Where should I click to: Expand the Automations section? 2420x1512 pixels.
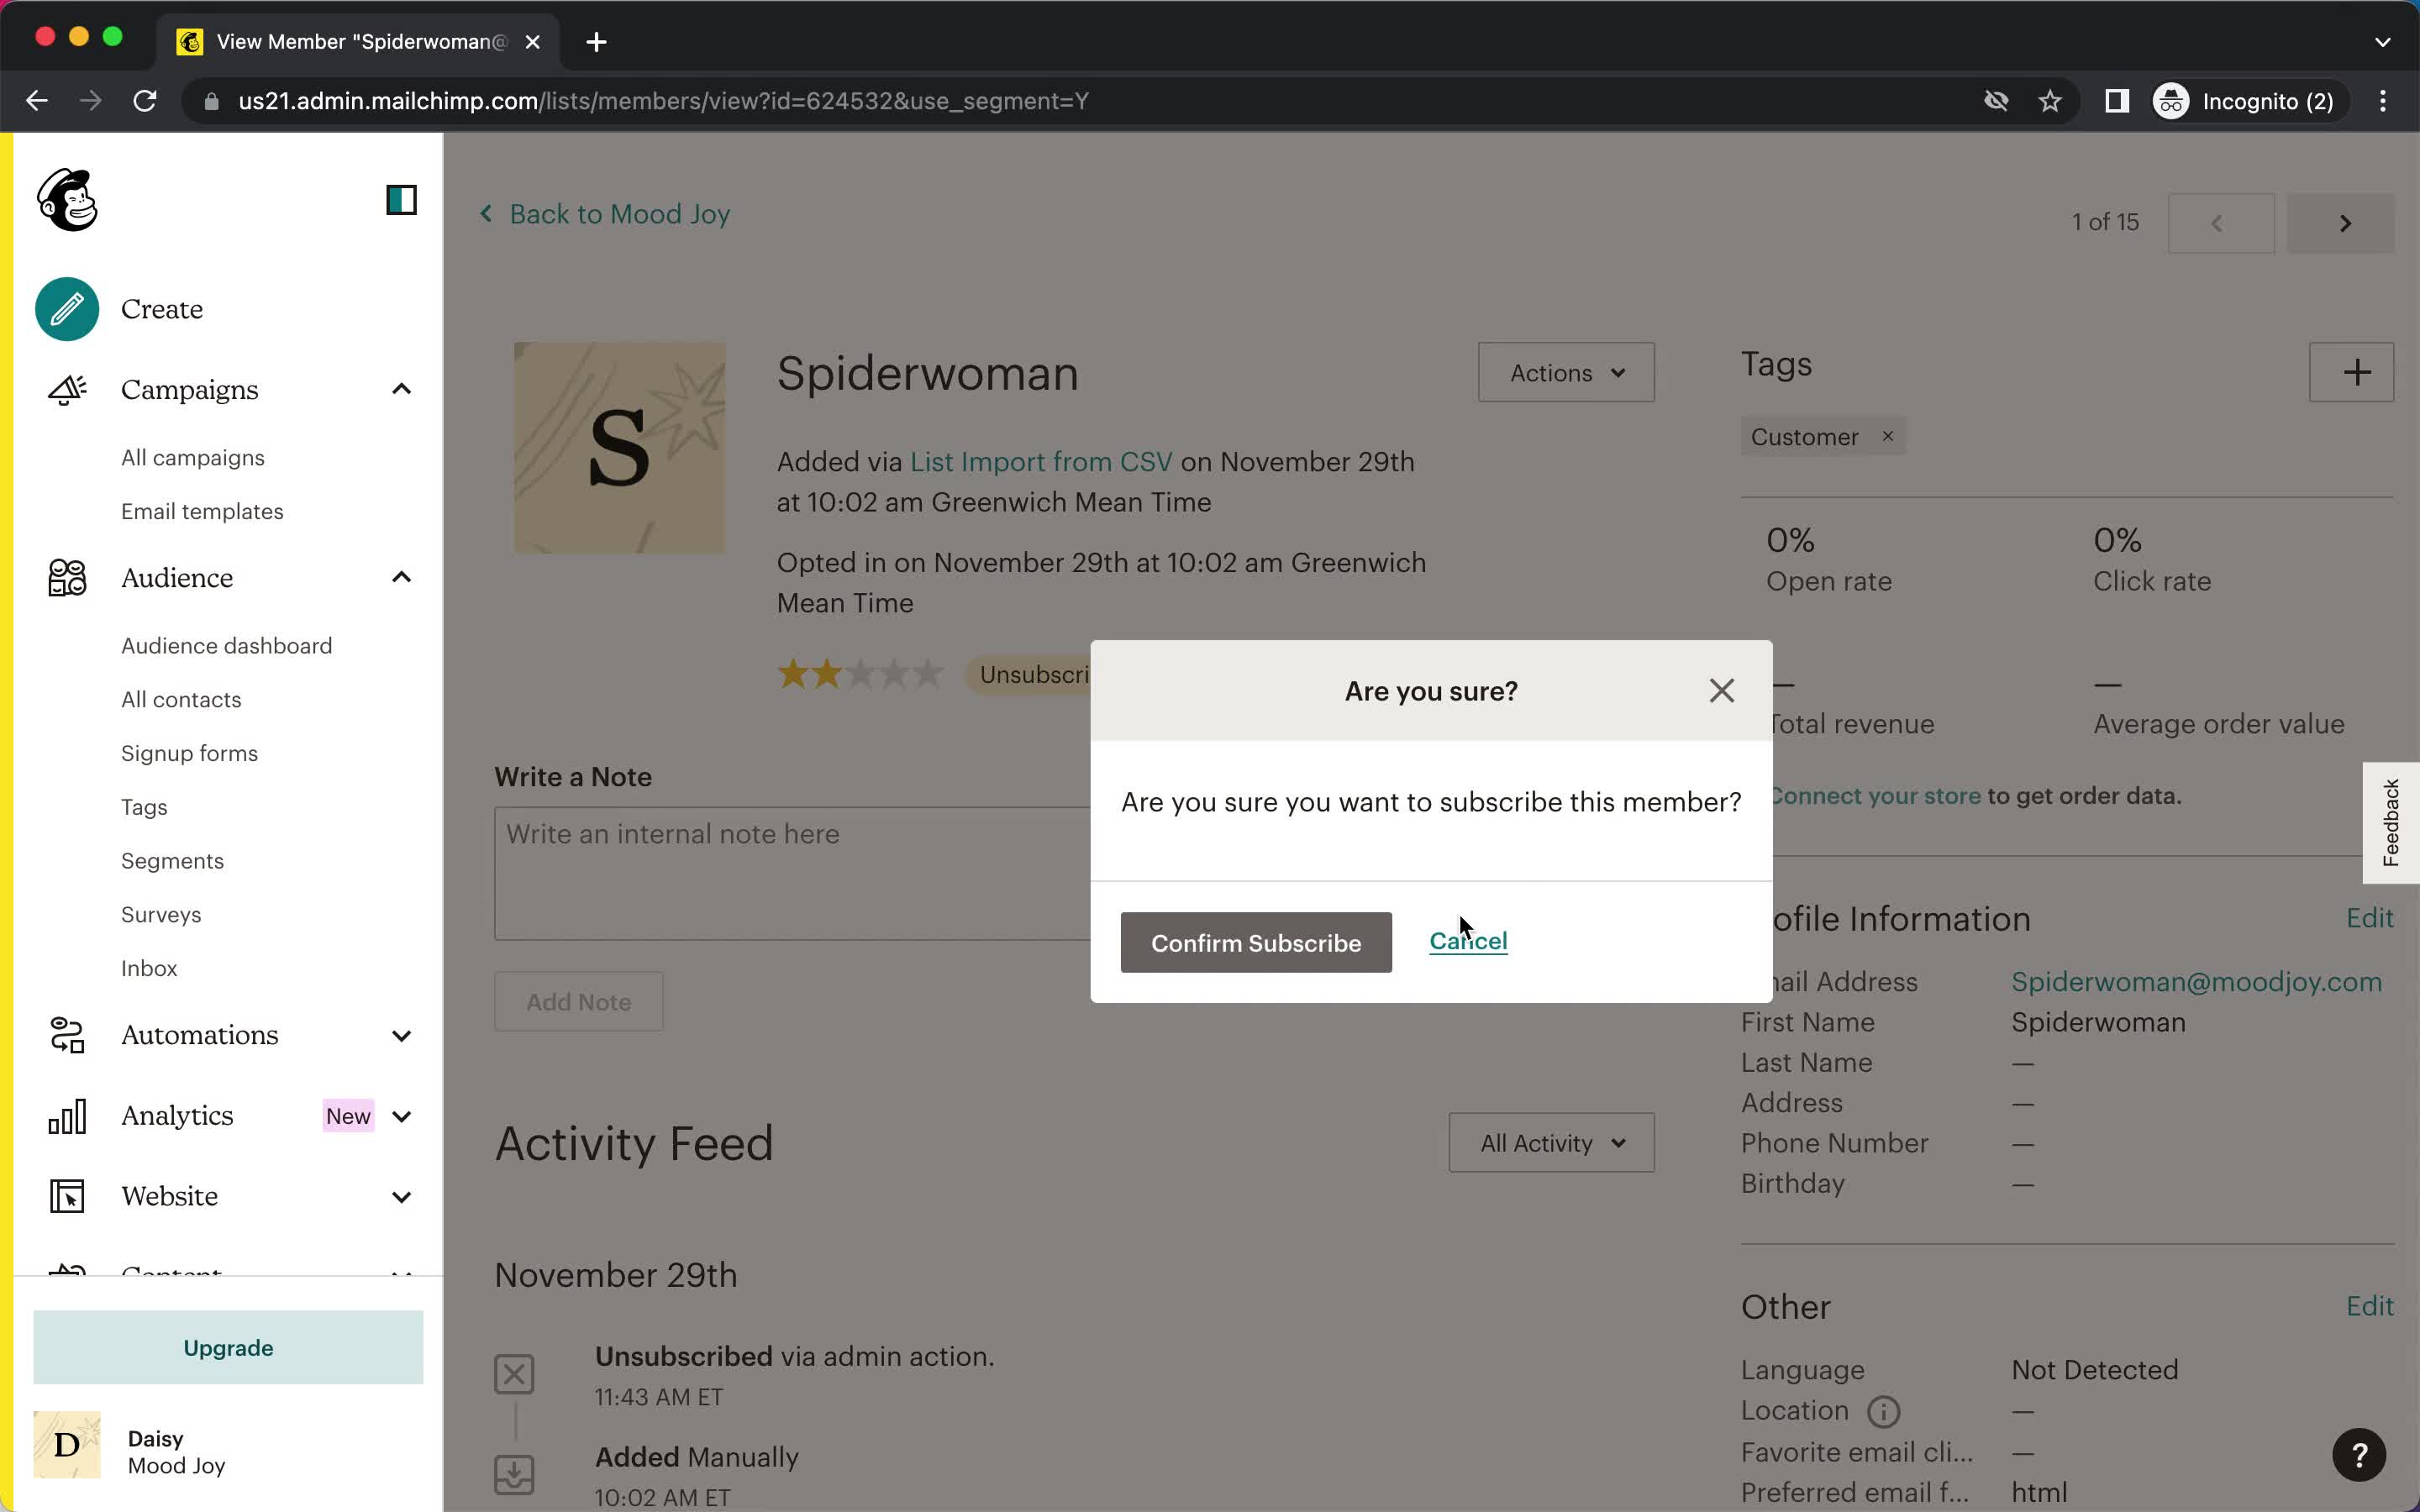[402, 1035]
